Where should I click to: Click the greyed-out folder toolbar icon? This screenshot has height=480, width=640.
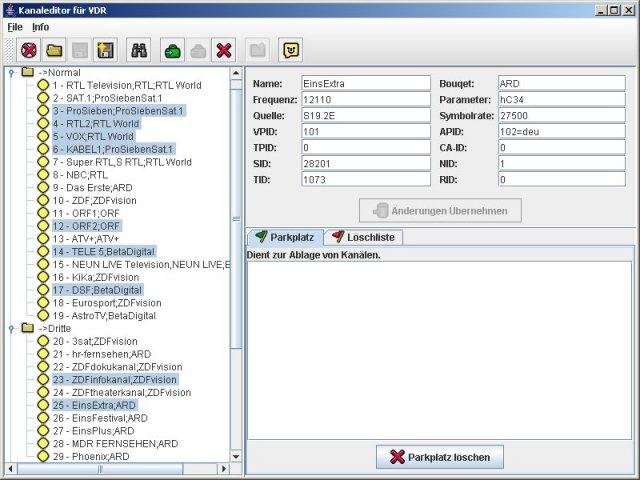click(258, 51)
